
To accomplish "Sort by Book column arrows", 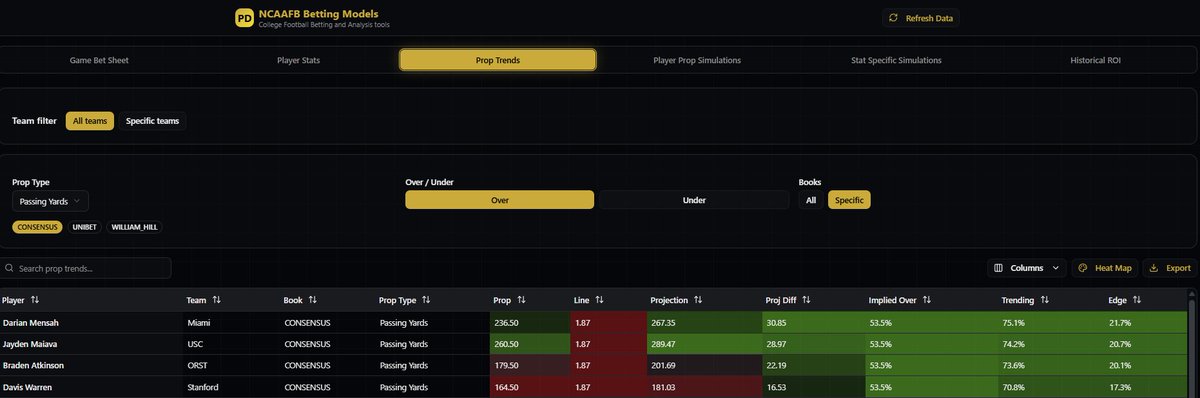I will pyautogui.click(x=312, y=299).
